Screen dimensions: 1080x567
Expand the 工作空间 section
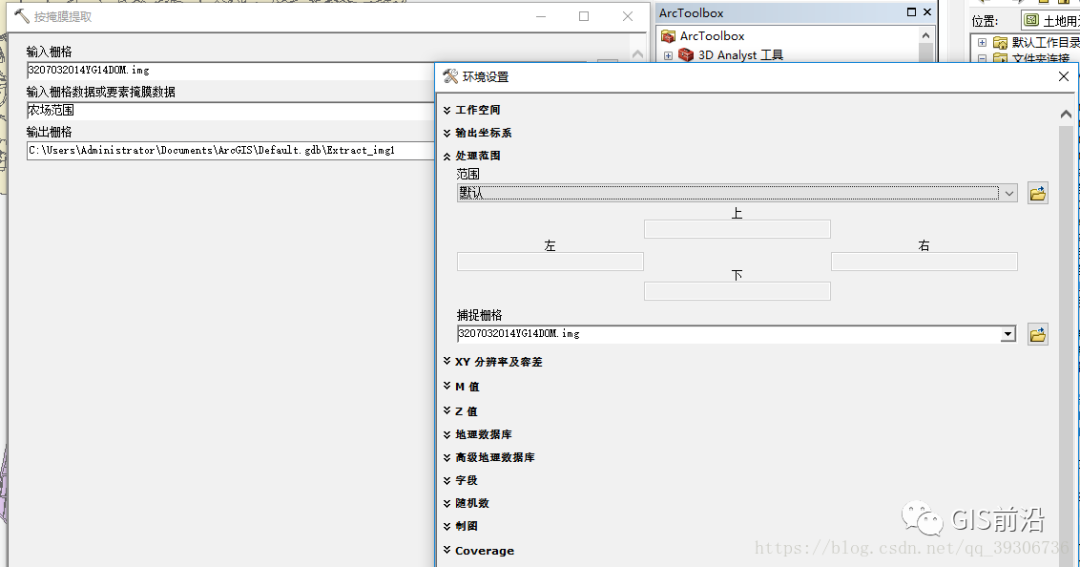coord(447,110)
